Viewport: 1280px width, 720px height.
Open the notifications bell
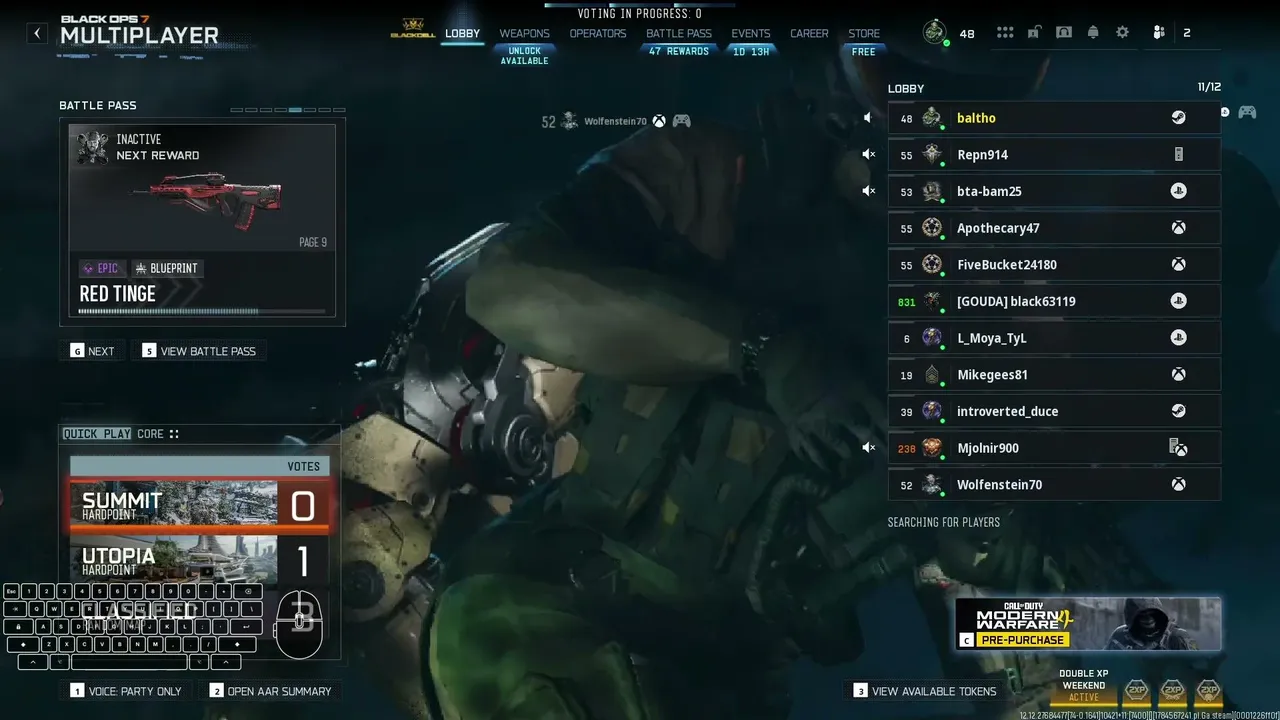coord(1093,32)
